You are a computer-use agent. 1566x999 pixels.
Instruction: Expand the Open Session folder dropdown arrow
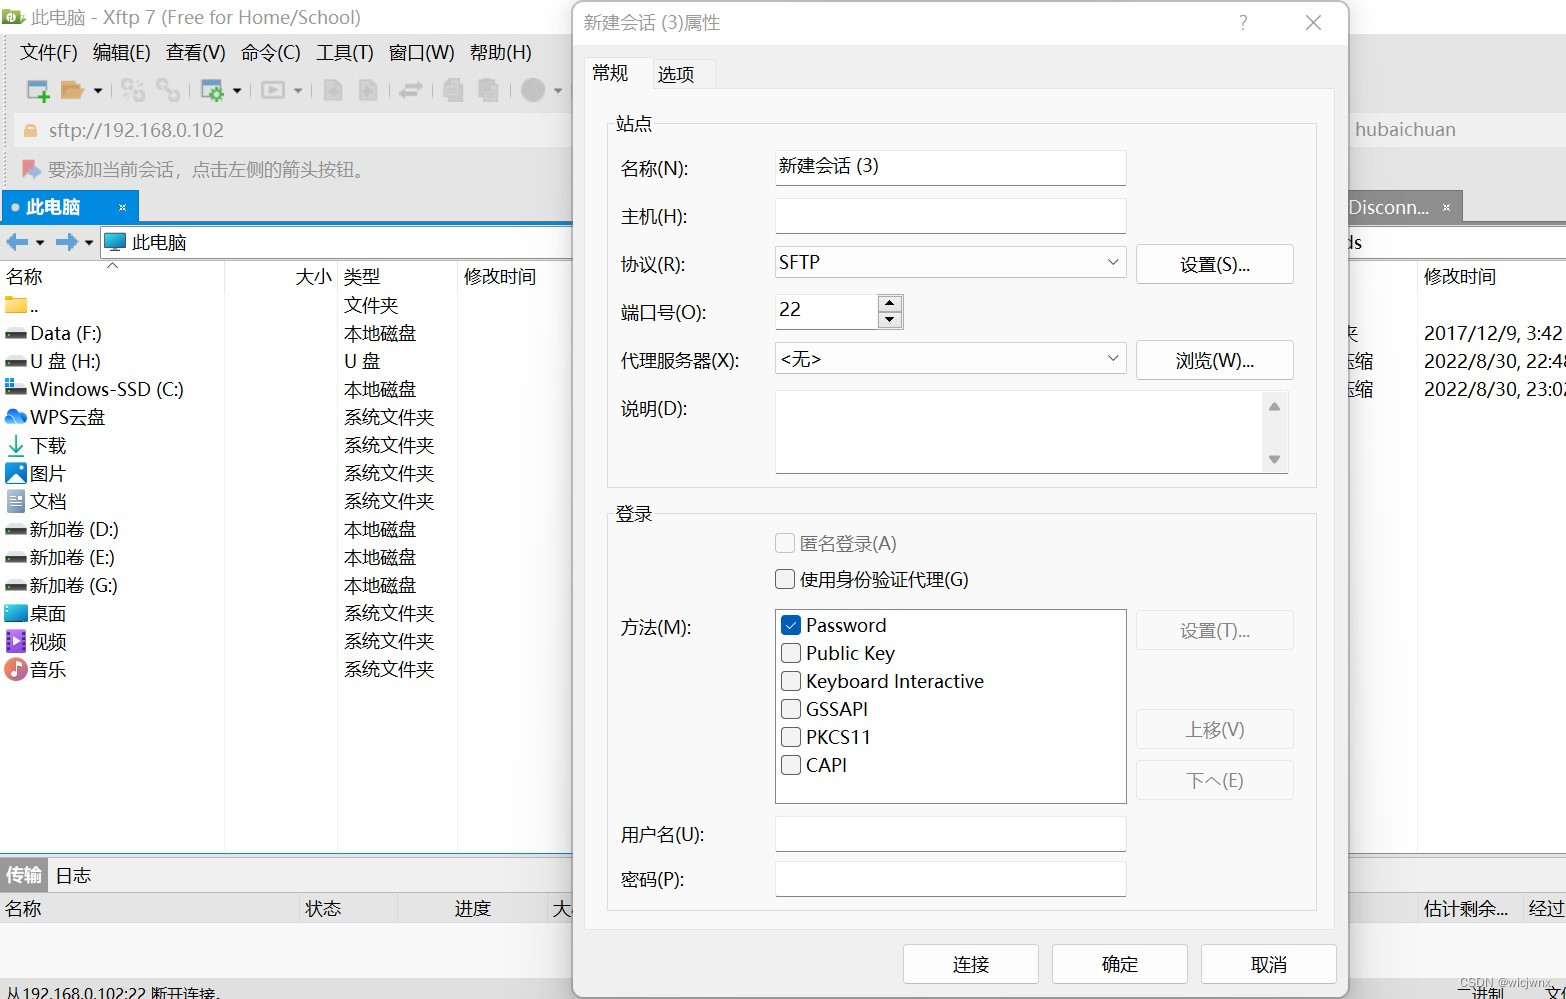98,91
